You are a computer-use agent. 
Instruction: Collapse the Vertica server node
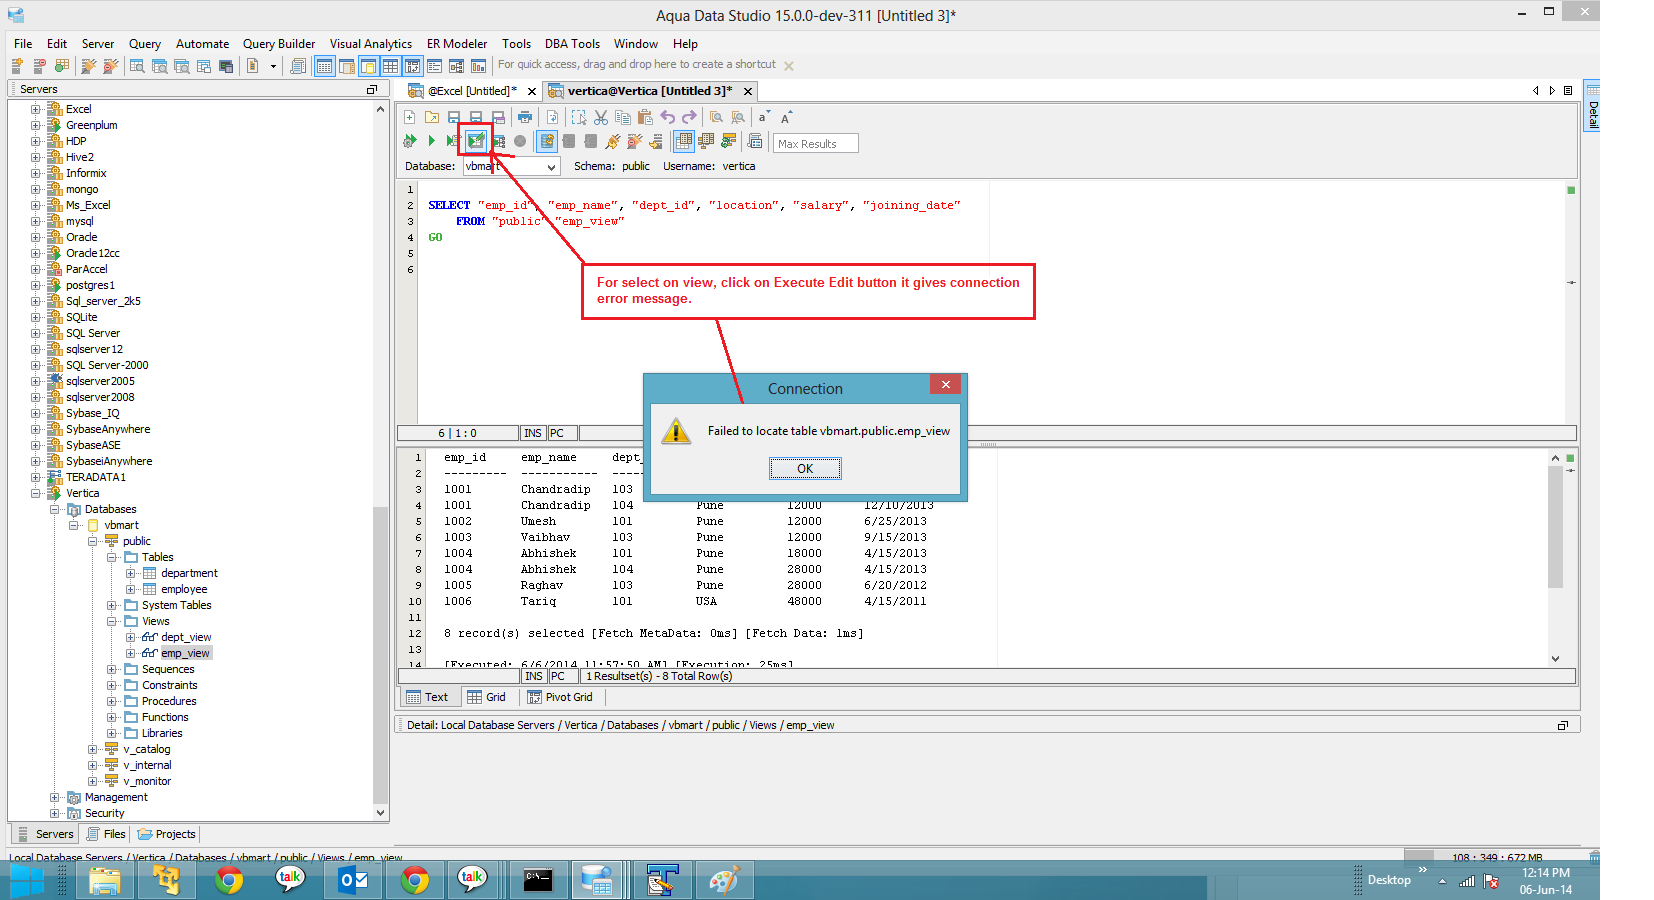pyautogui.click(x=36, y=493)
